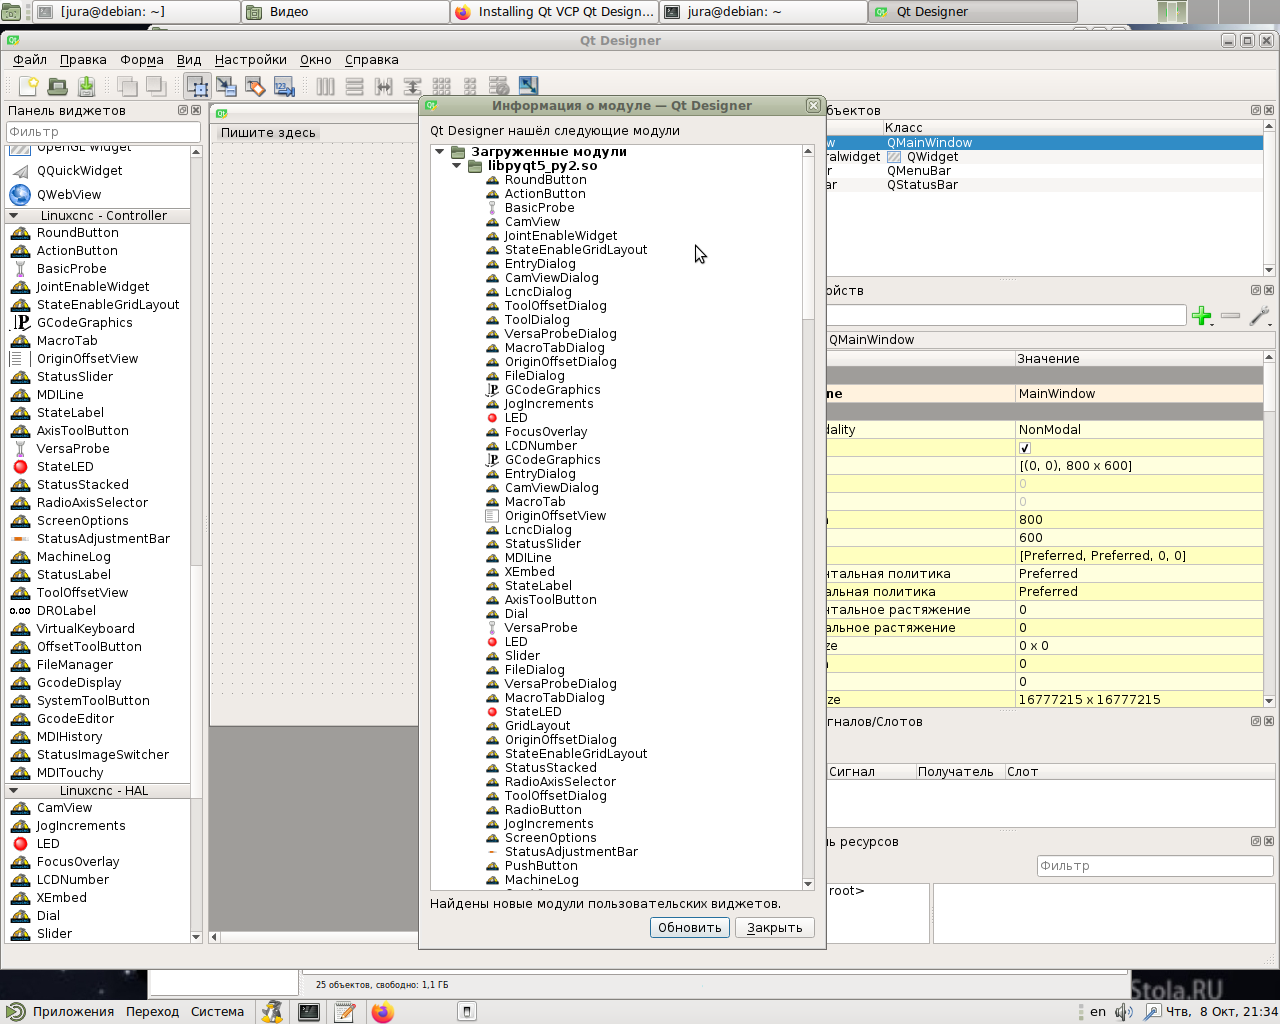
Task: Apply grid layout from toolbar
Action: pos(442,87)
